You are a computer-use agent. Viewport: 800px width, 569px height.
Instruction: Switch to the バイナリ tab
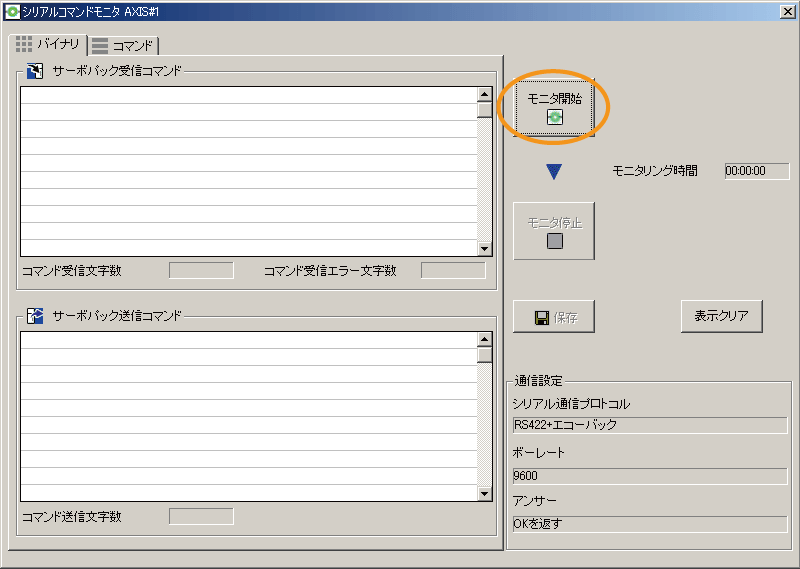47,45
